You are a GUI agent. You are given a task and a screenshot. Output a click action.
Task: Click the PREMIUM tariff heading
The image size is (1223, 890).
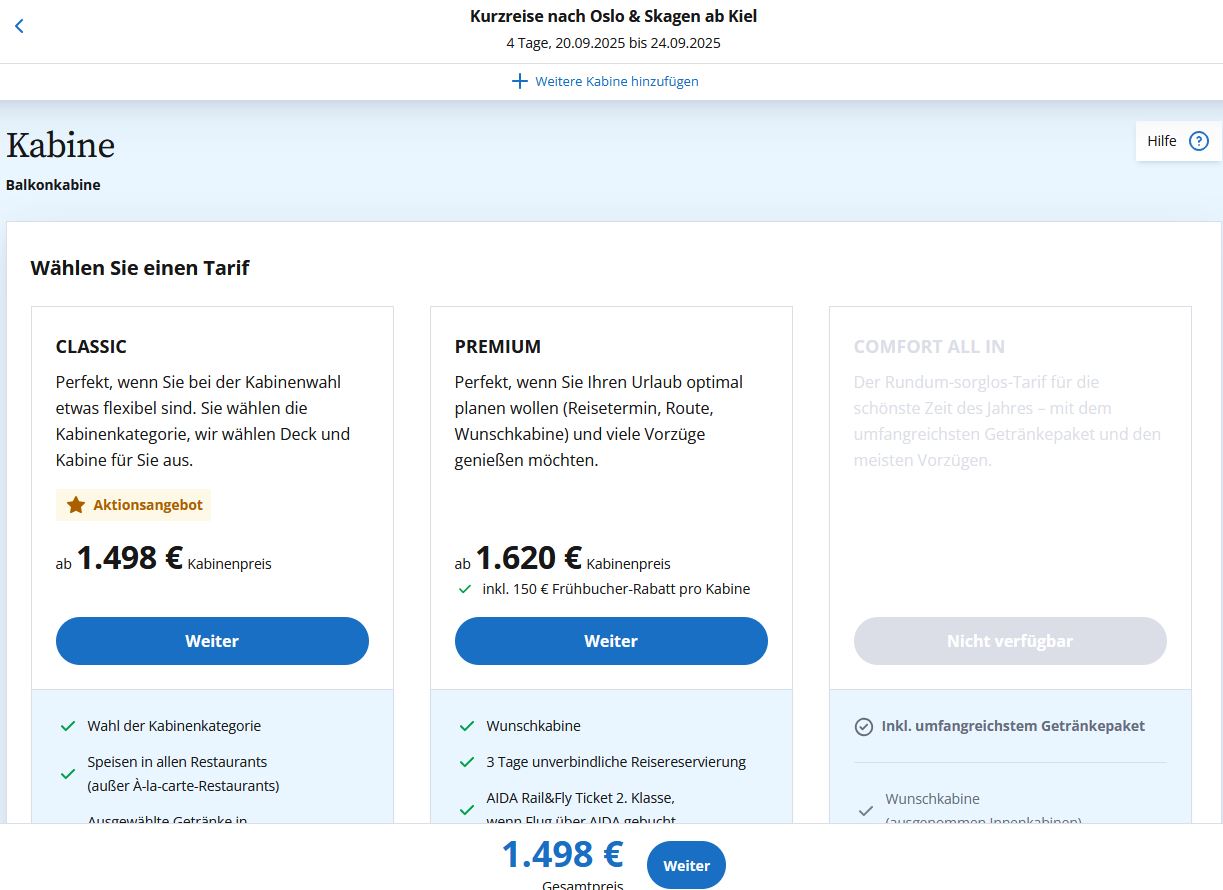click(497, 347)
